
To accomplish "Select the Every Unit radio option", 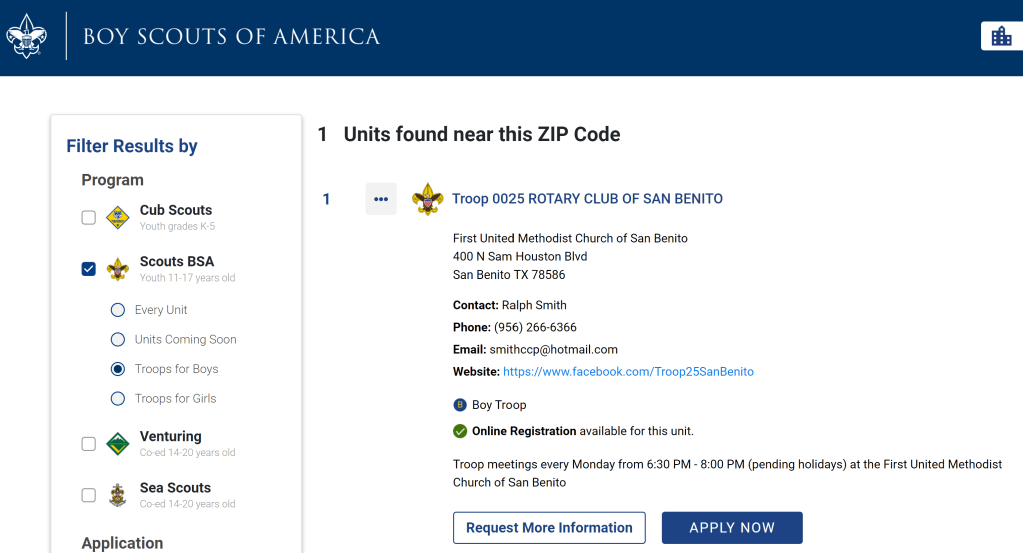I will 118,310.
